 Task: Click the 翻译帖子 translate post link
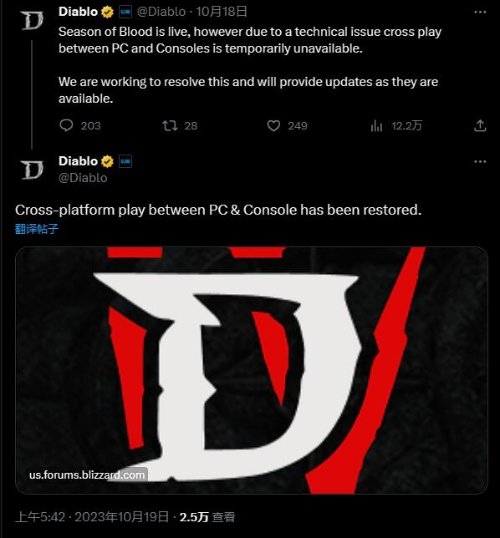point(37,229)
